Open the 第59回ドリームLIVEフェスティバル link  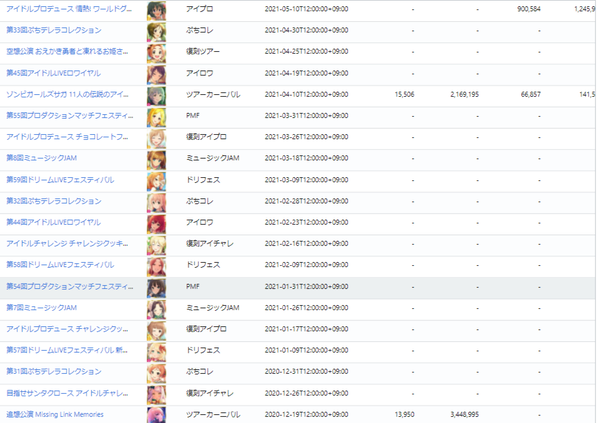pyautogui.click(x=60, y=180)
